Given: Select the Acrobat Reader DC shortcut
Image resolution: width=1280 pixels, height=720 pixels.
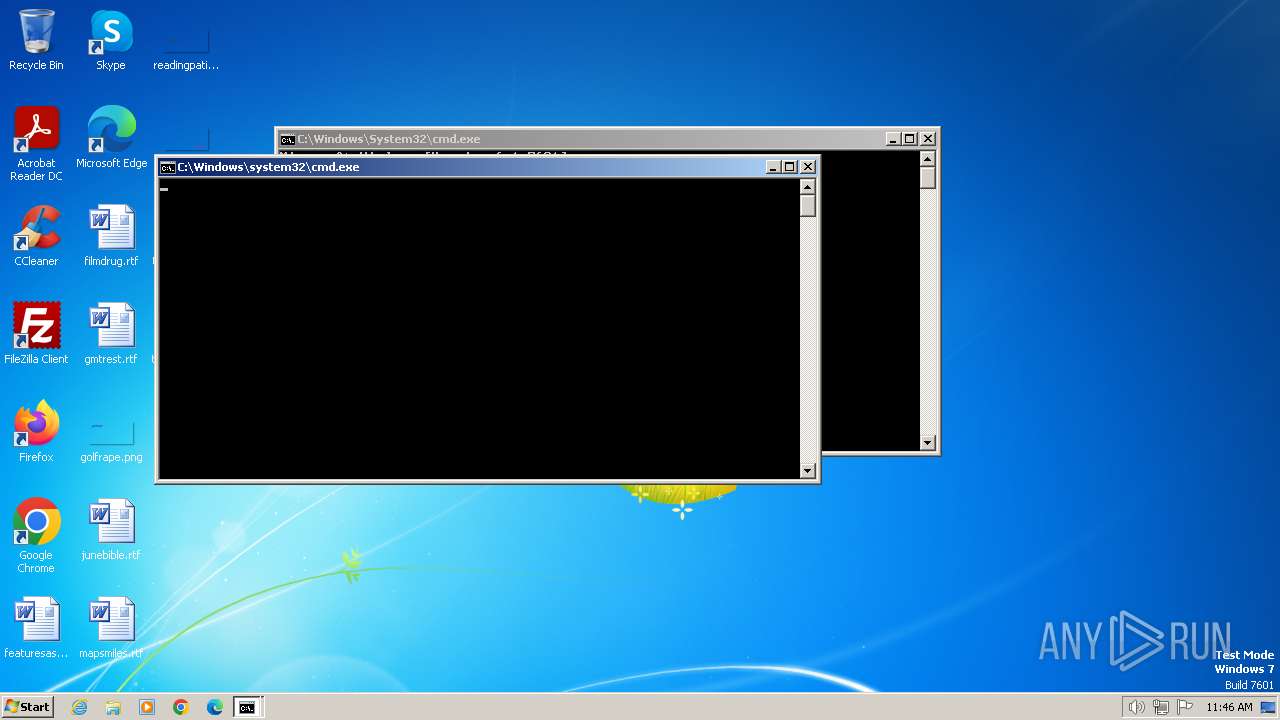Looking at the screenshot, I should 36,144.
